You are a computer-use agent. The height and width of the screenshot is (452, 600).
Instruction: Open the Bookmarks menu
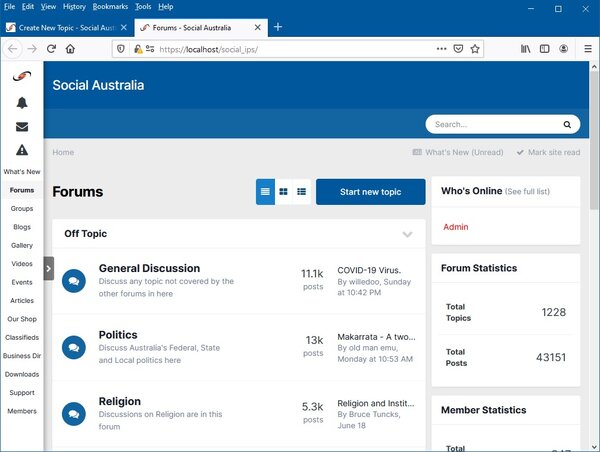tap(110, 6)
